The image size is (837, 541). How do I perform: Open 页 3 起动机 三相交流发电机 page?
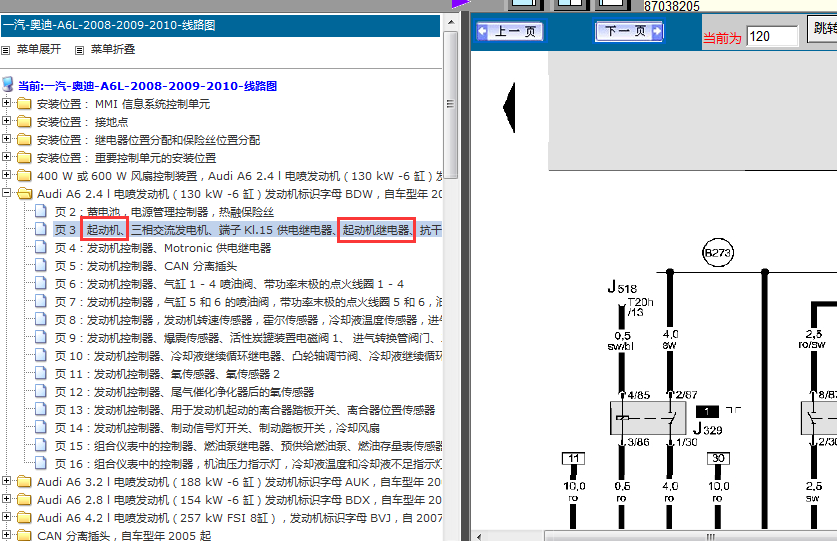248,230
